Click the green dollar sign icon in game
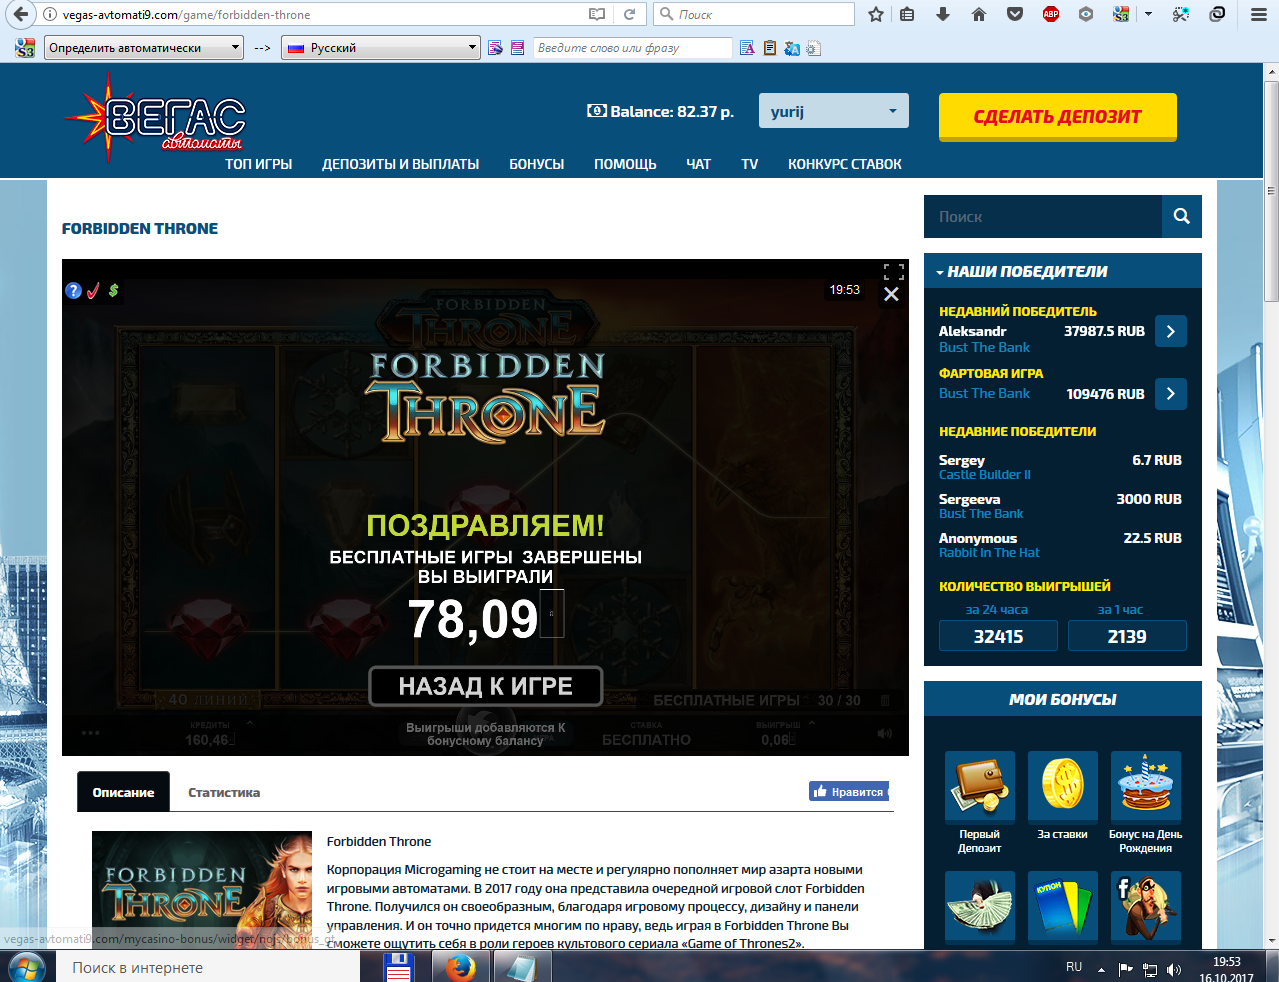 click(x=113, y=290)
